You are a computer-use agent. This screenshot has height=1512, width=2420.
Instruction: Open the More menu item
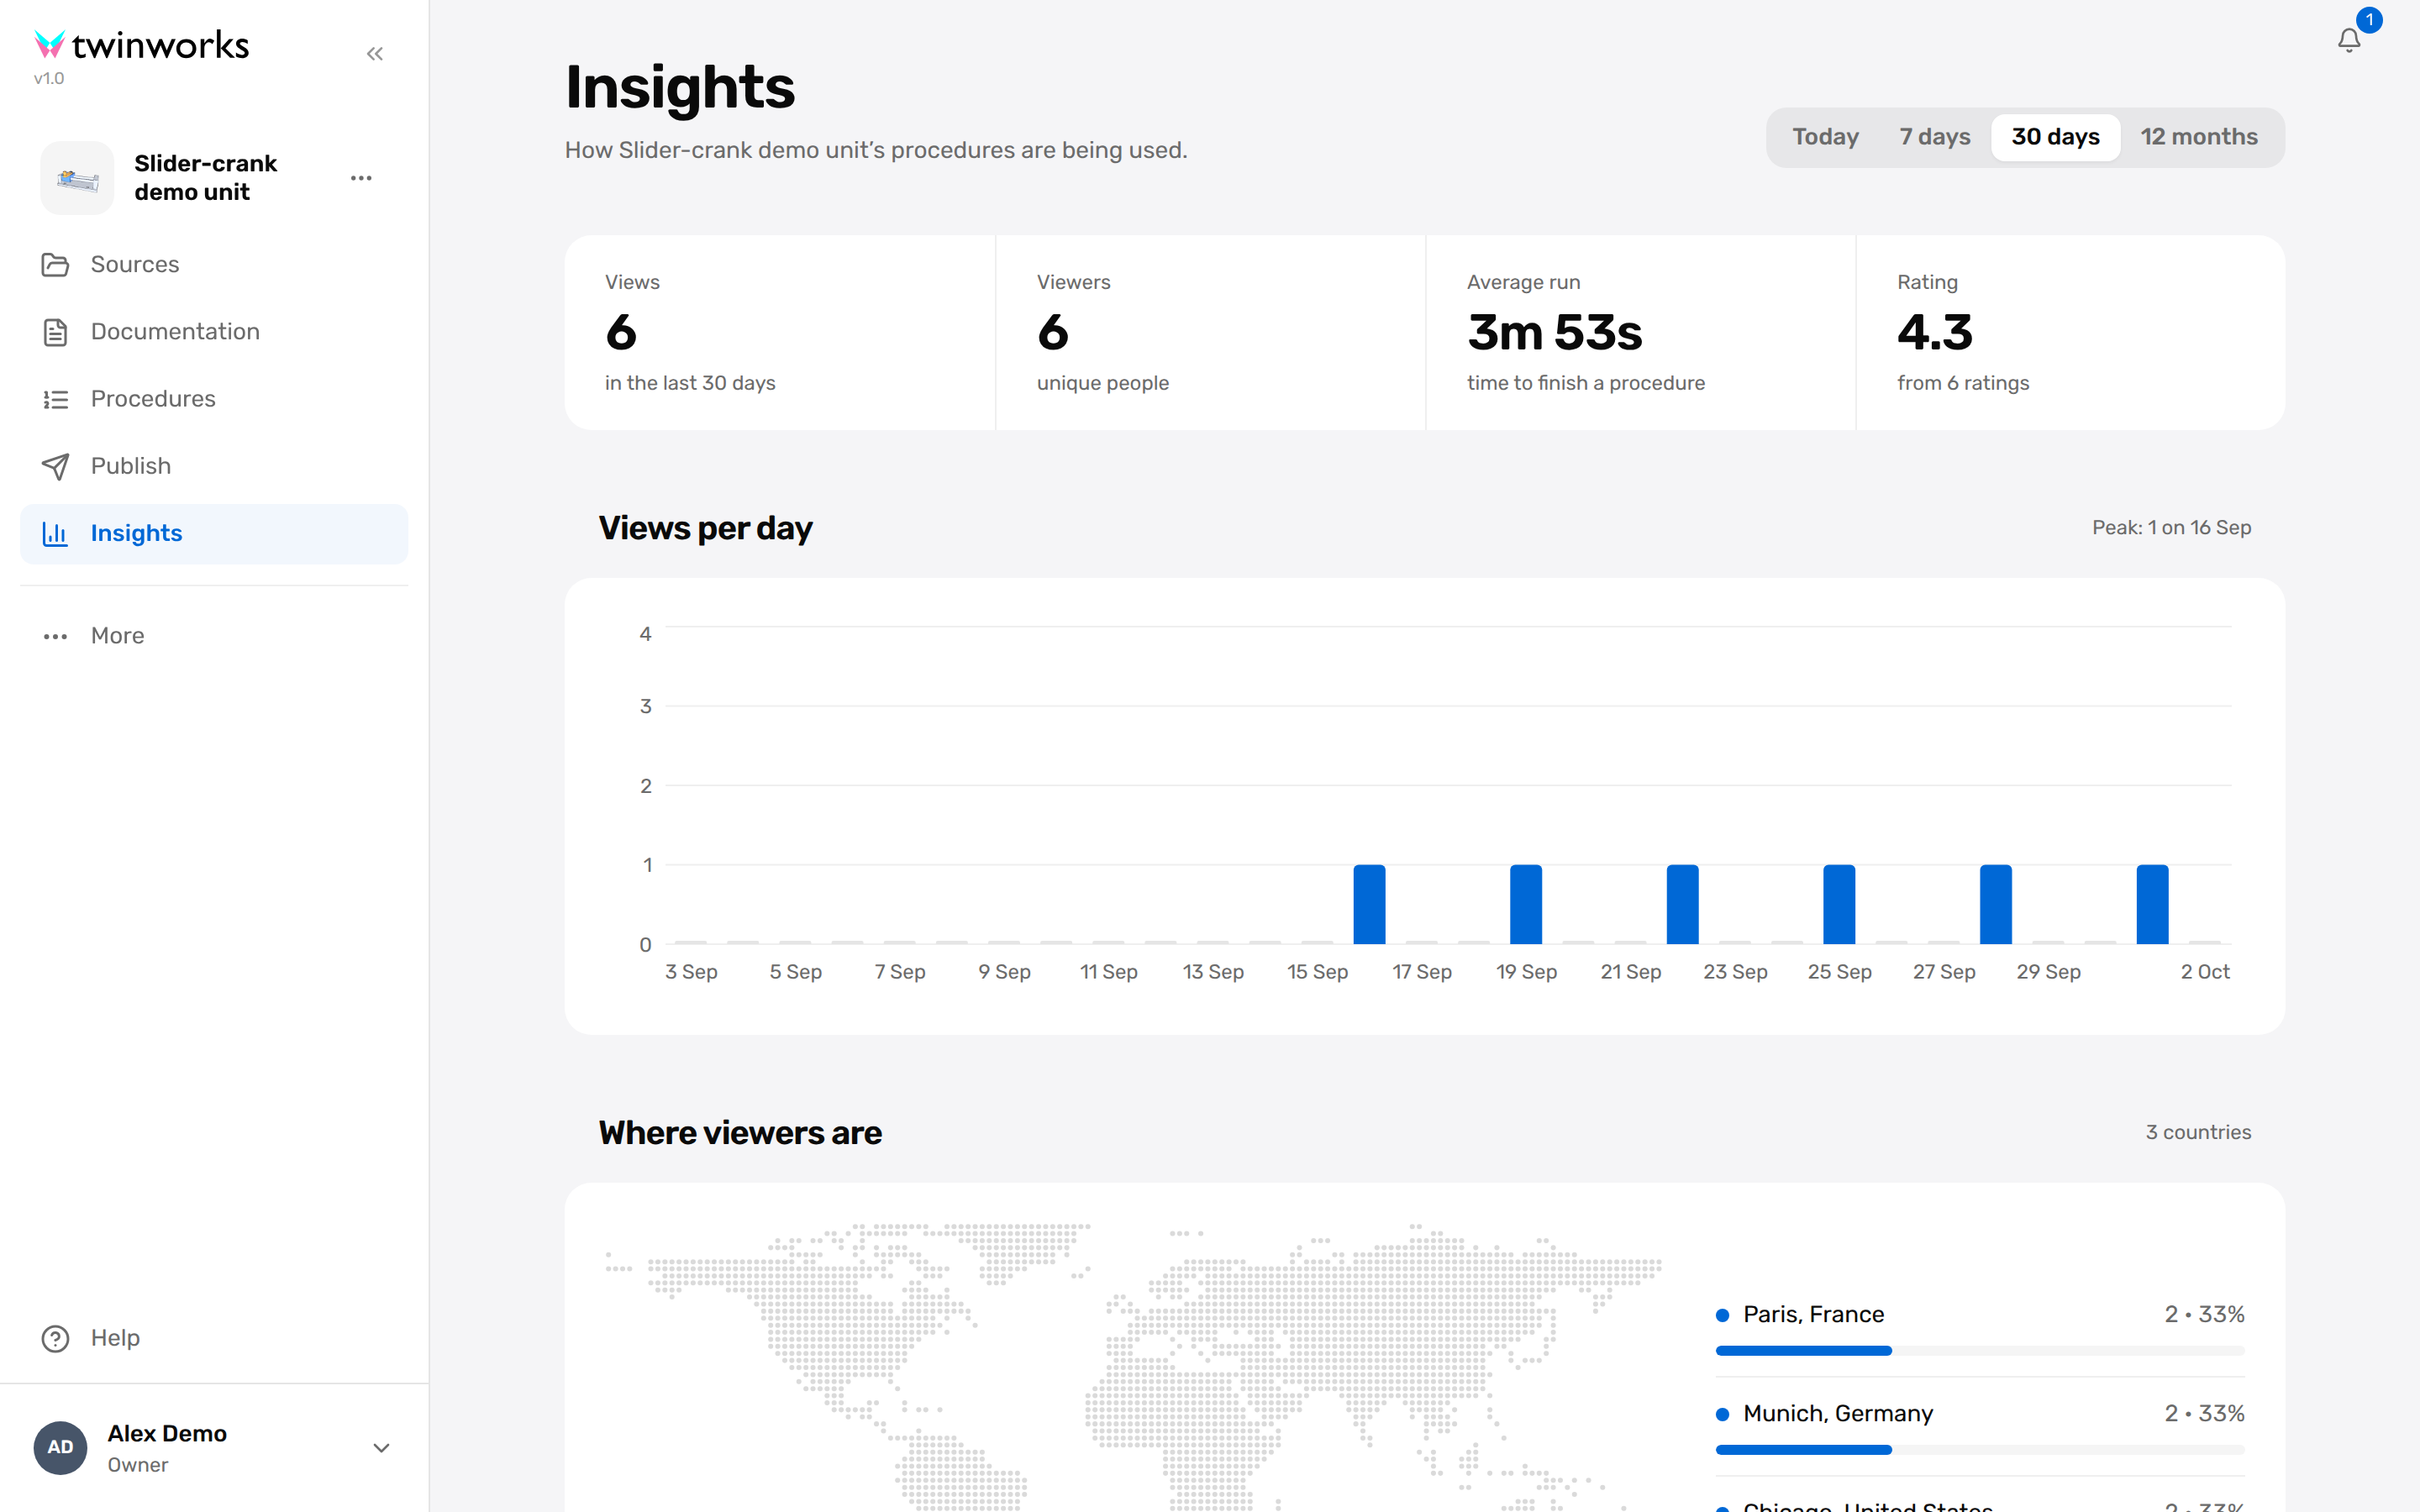point(214,636)
